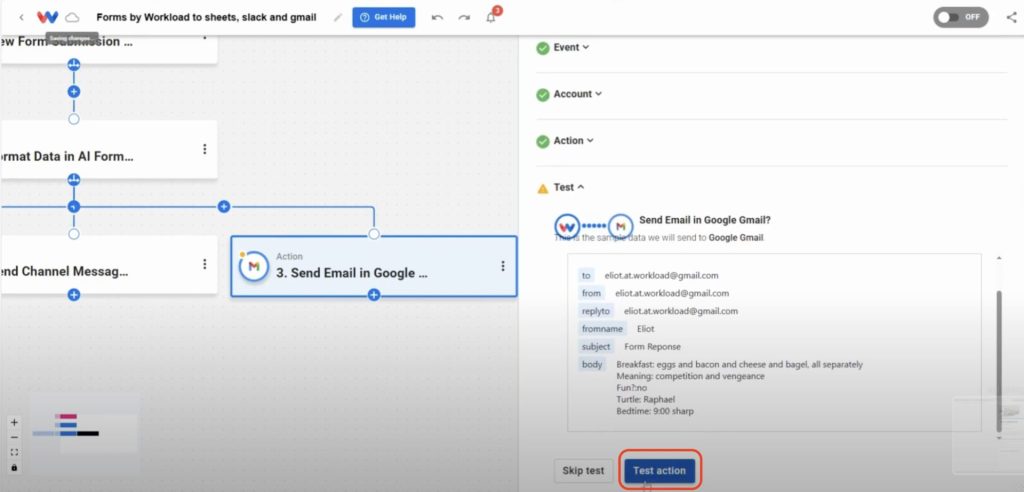The image size is (1024, 492).
Task: Select the Format Data in AI step card
Action: [x=108, y=150]
